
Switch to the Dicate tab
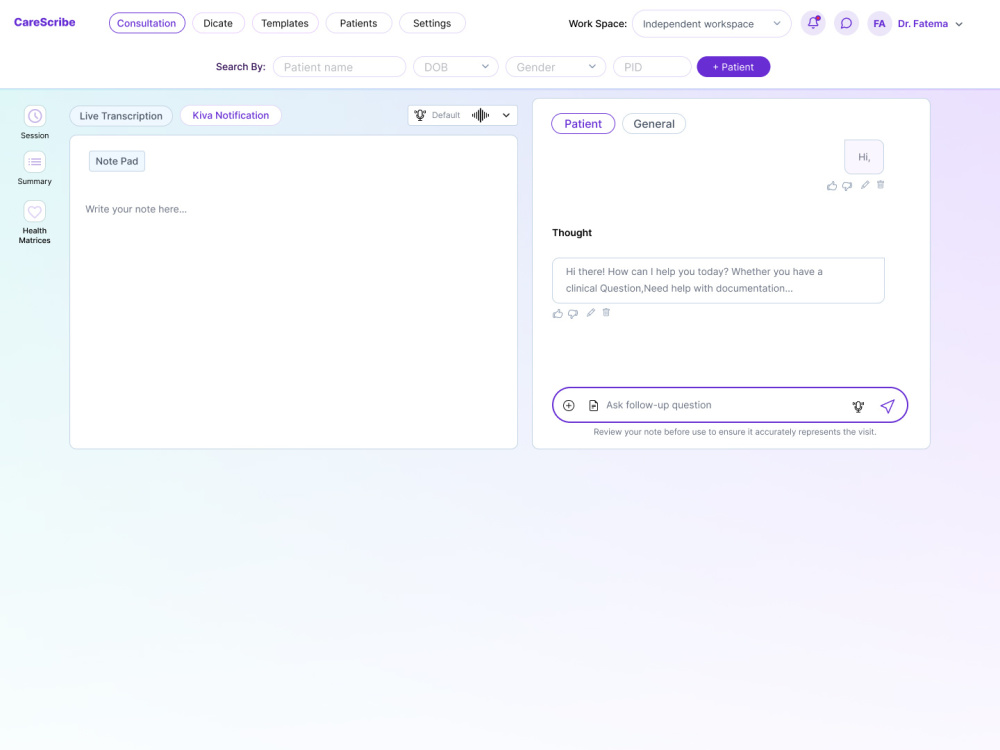pos(218,23)
